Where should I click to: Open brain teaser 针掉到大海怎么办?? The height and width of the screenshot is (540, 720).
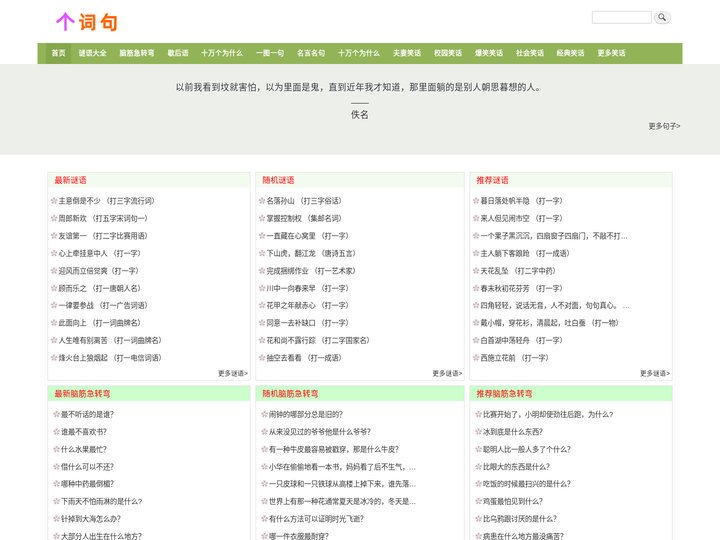click(91, 519)
